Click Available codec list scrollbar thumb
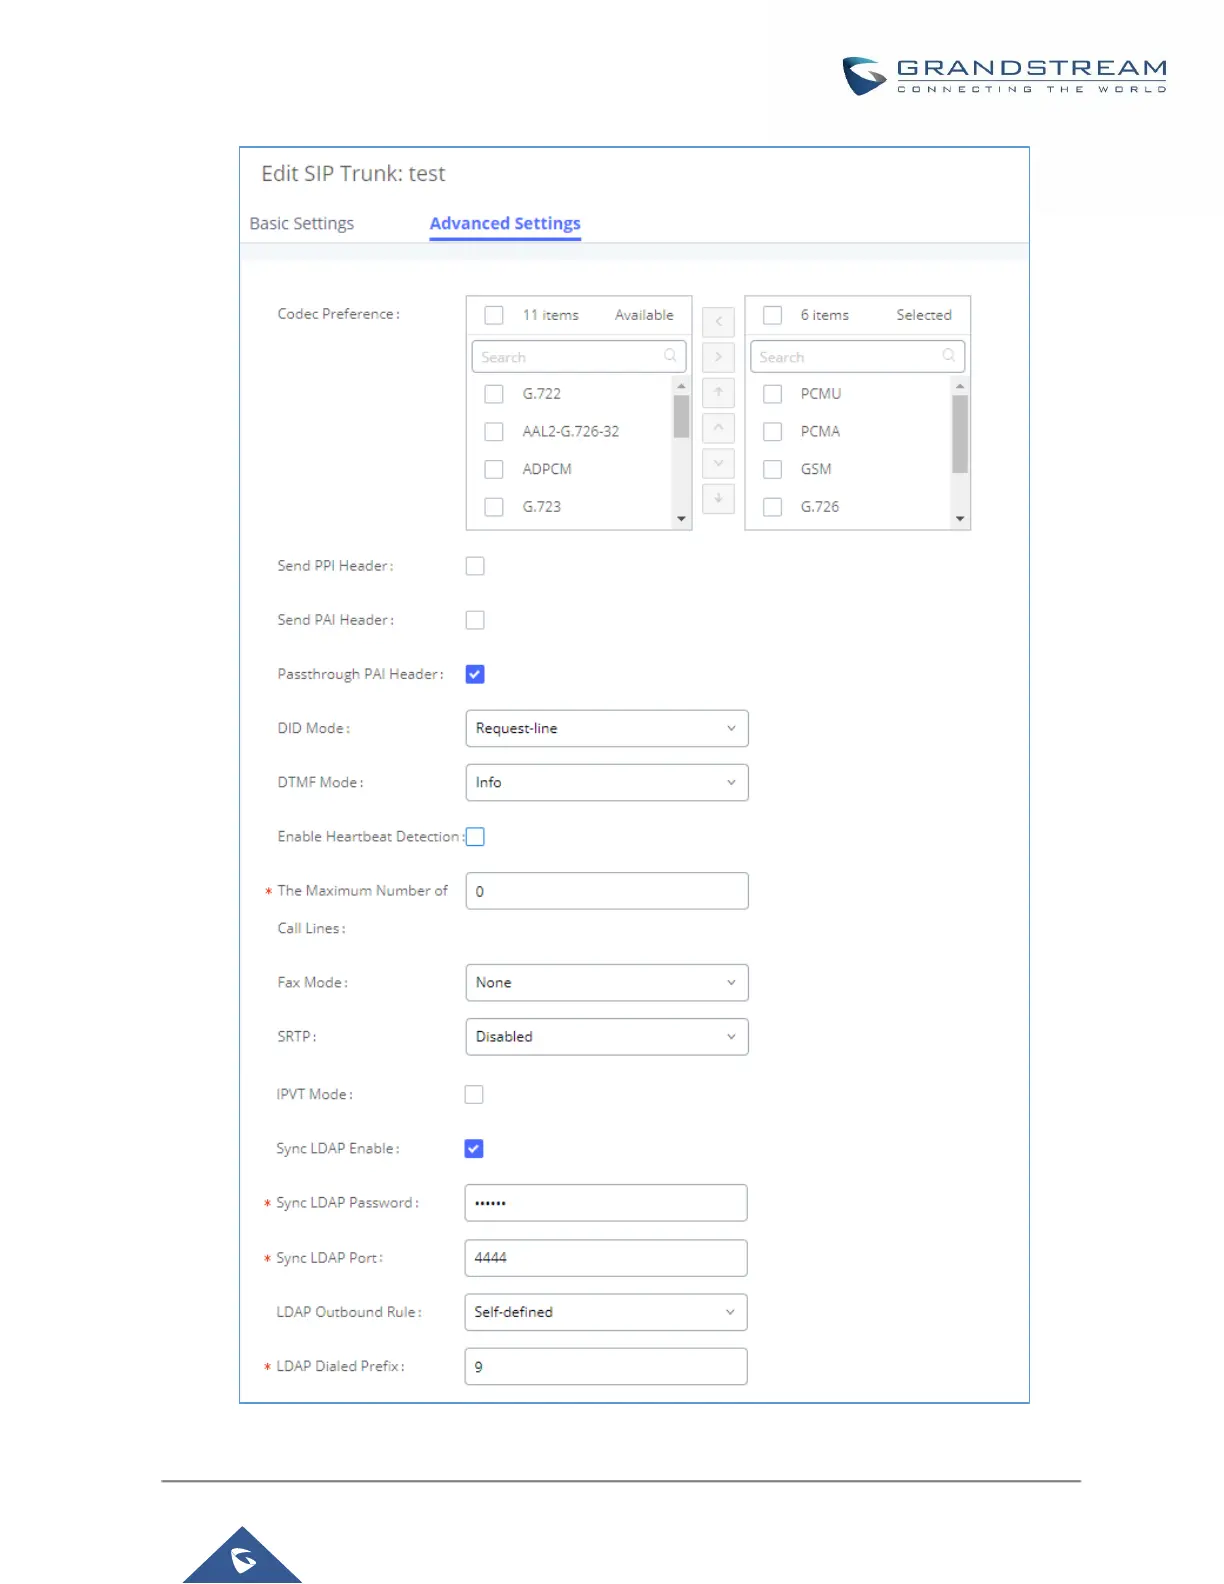The height and width of the screenshot is (1584, 1224). [x=681, y=417]
